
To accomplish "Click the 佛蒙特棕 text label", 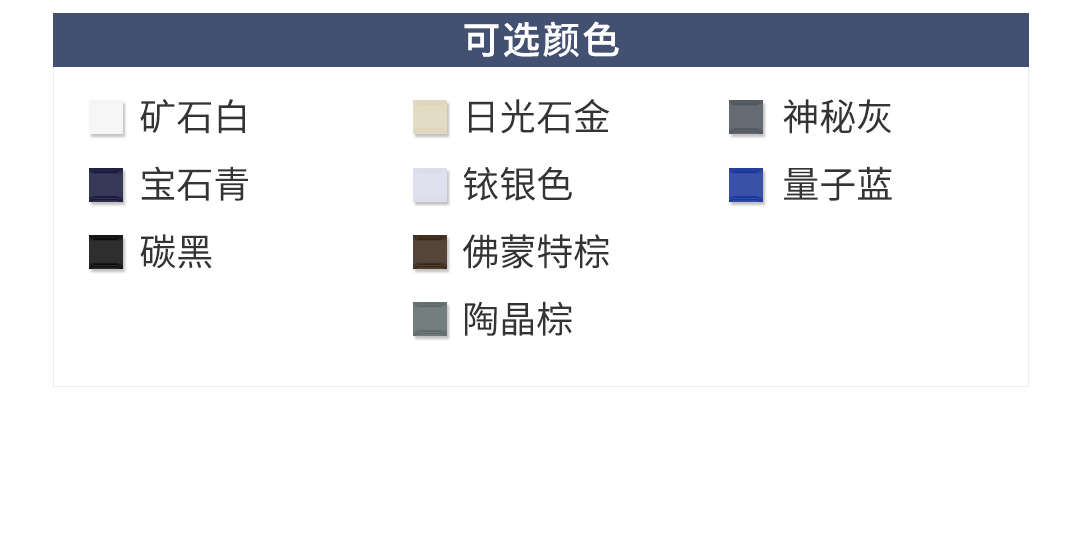I will point(537,252).
